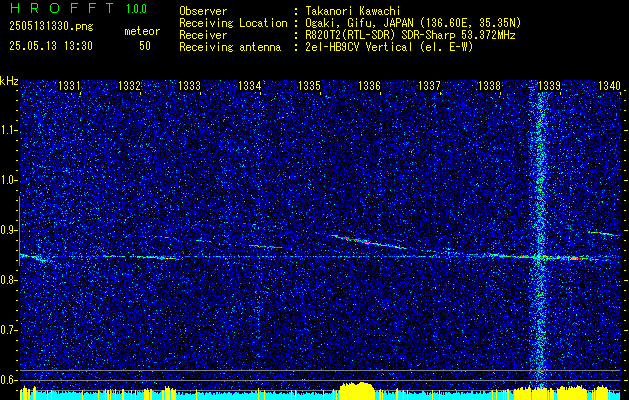Click the 1336 time marker

(369, 85)
